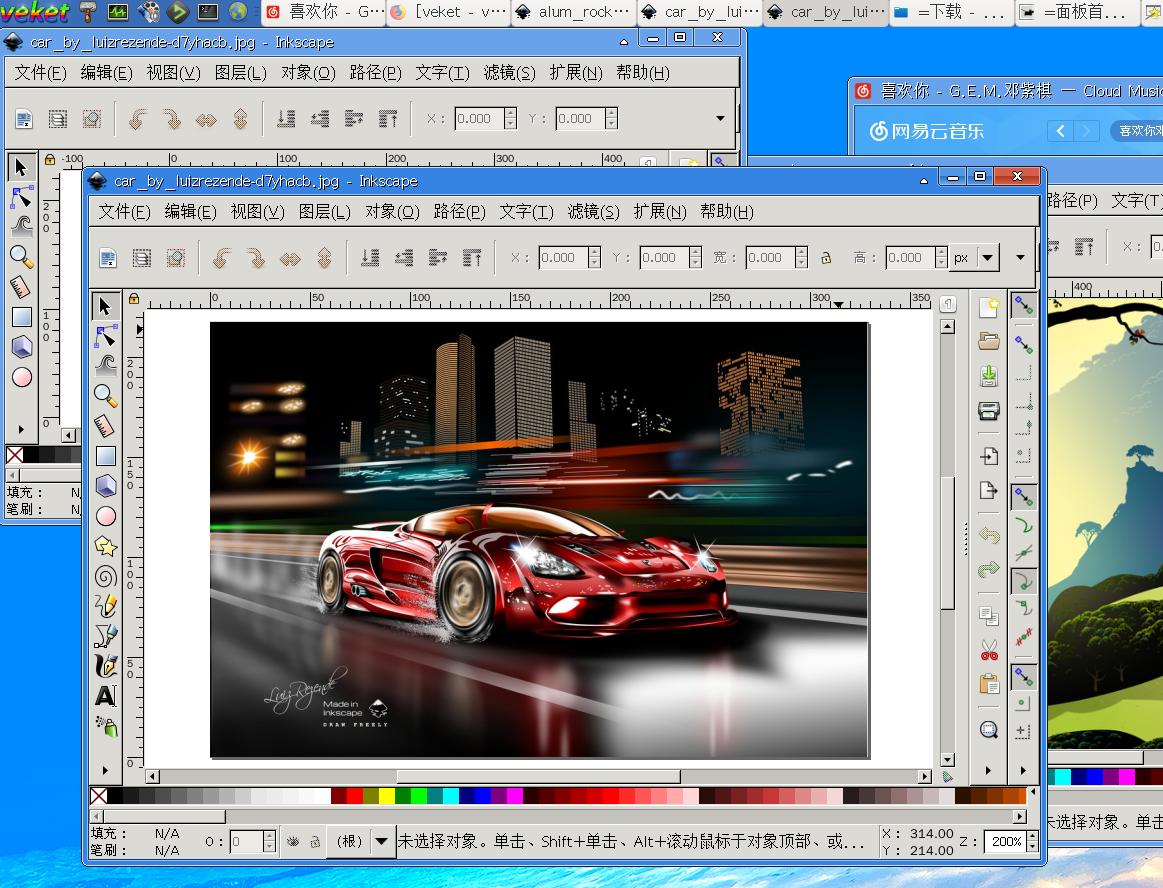Switch to the alum_rock taskbar window
Screen dimensions: 1163x888
click(x=573, y=13)
